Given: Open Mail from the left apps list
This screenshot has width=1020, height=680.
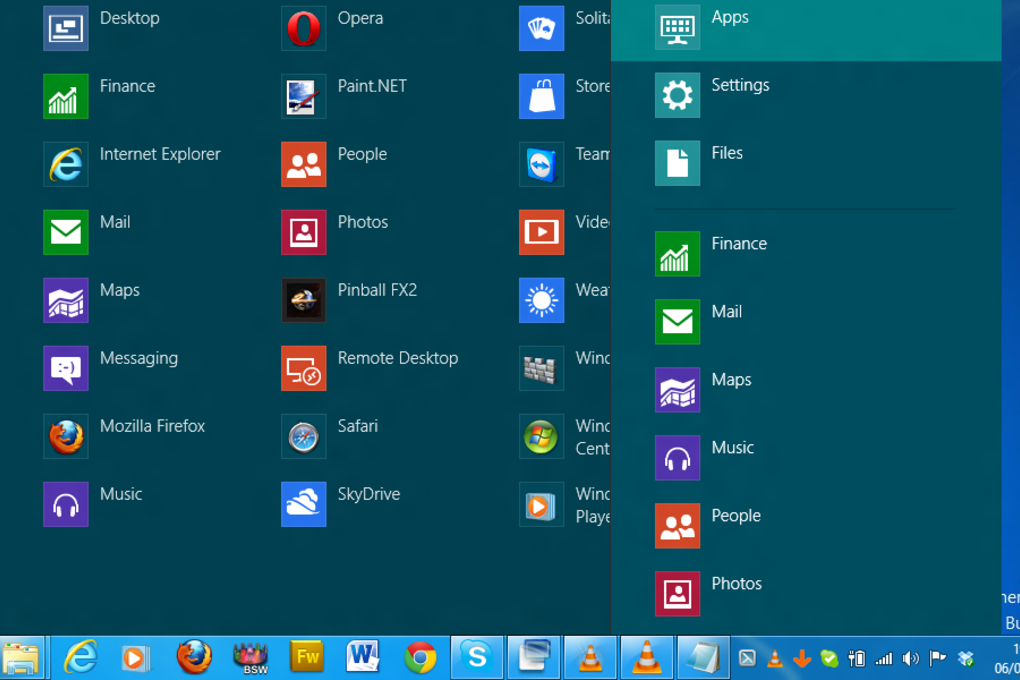Looking at the screenshot, I should pyautogui.click(x=66, y=232).
